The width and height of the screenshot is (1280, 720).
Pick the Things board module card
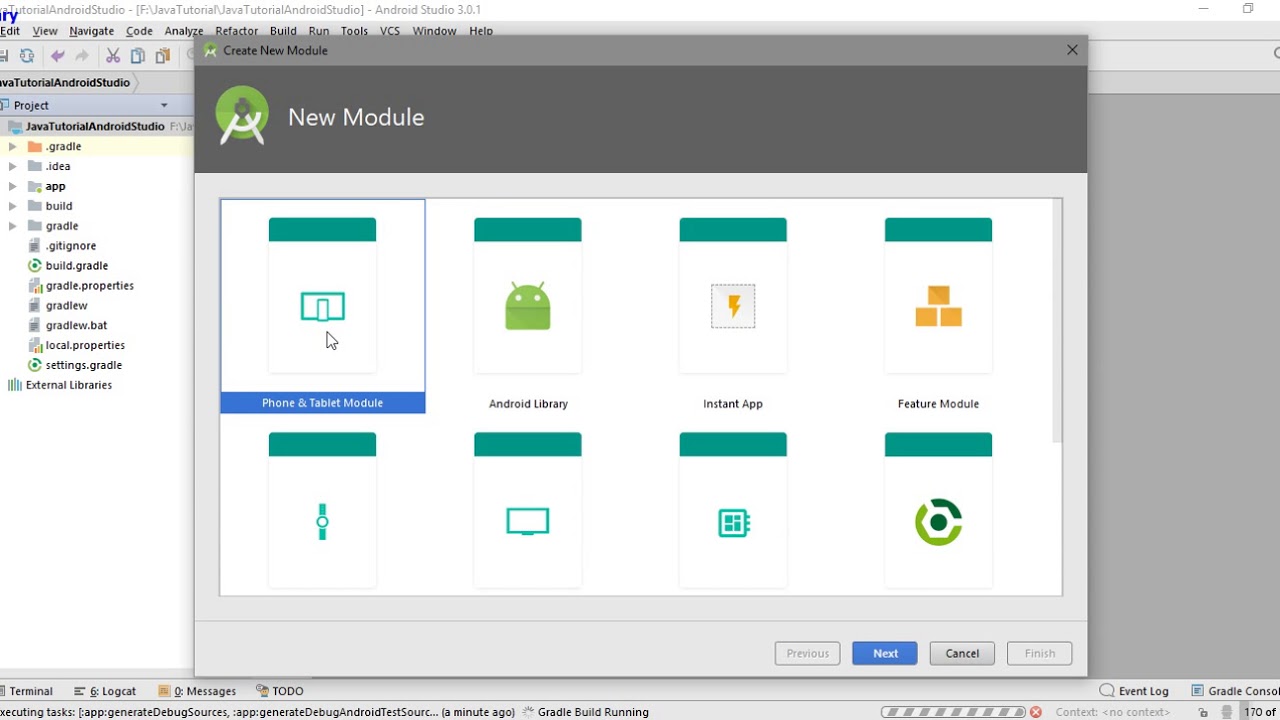click(x=733, y=512)
